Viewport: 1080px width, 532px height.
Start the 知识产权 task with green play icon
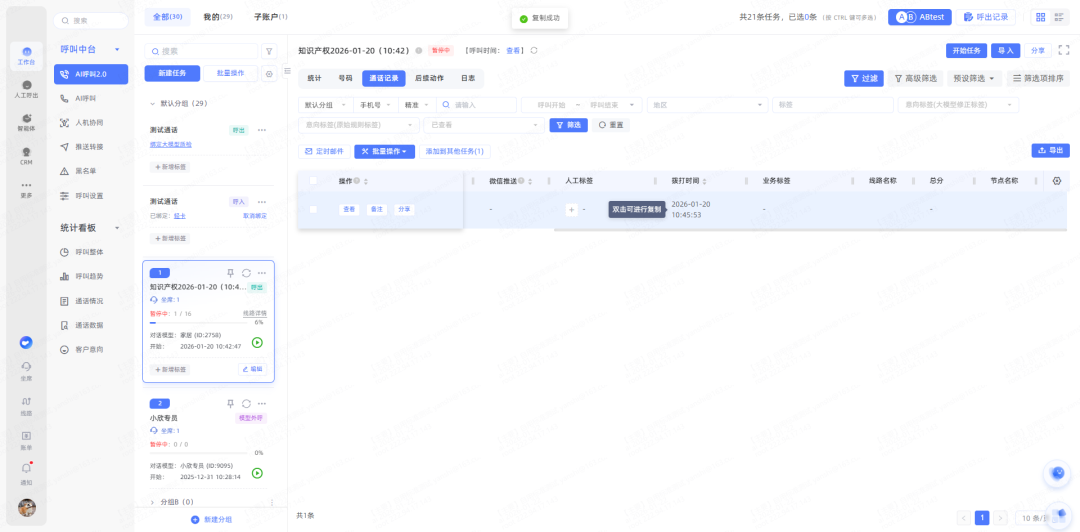[257, 342]
